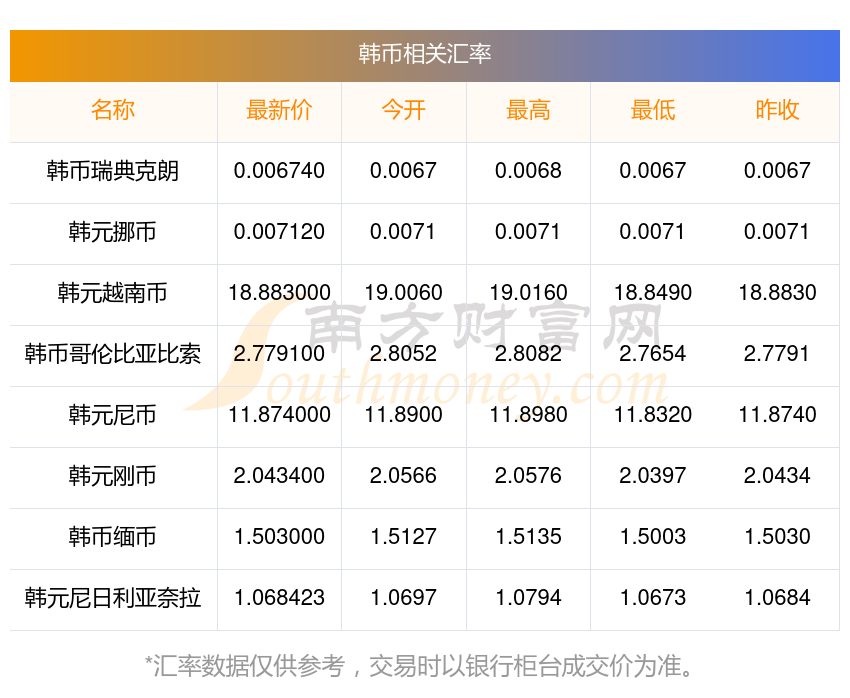Select the 韩元越南币 row name

113,293
